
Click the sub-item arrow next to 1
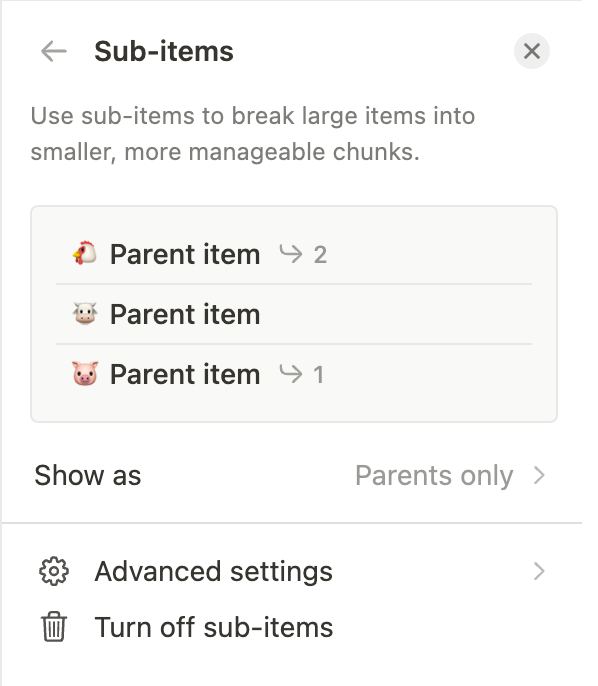click(290, 374)
